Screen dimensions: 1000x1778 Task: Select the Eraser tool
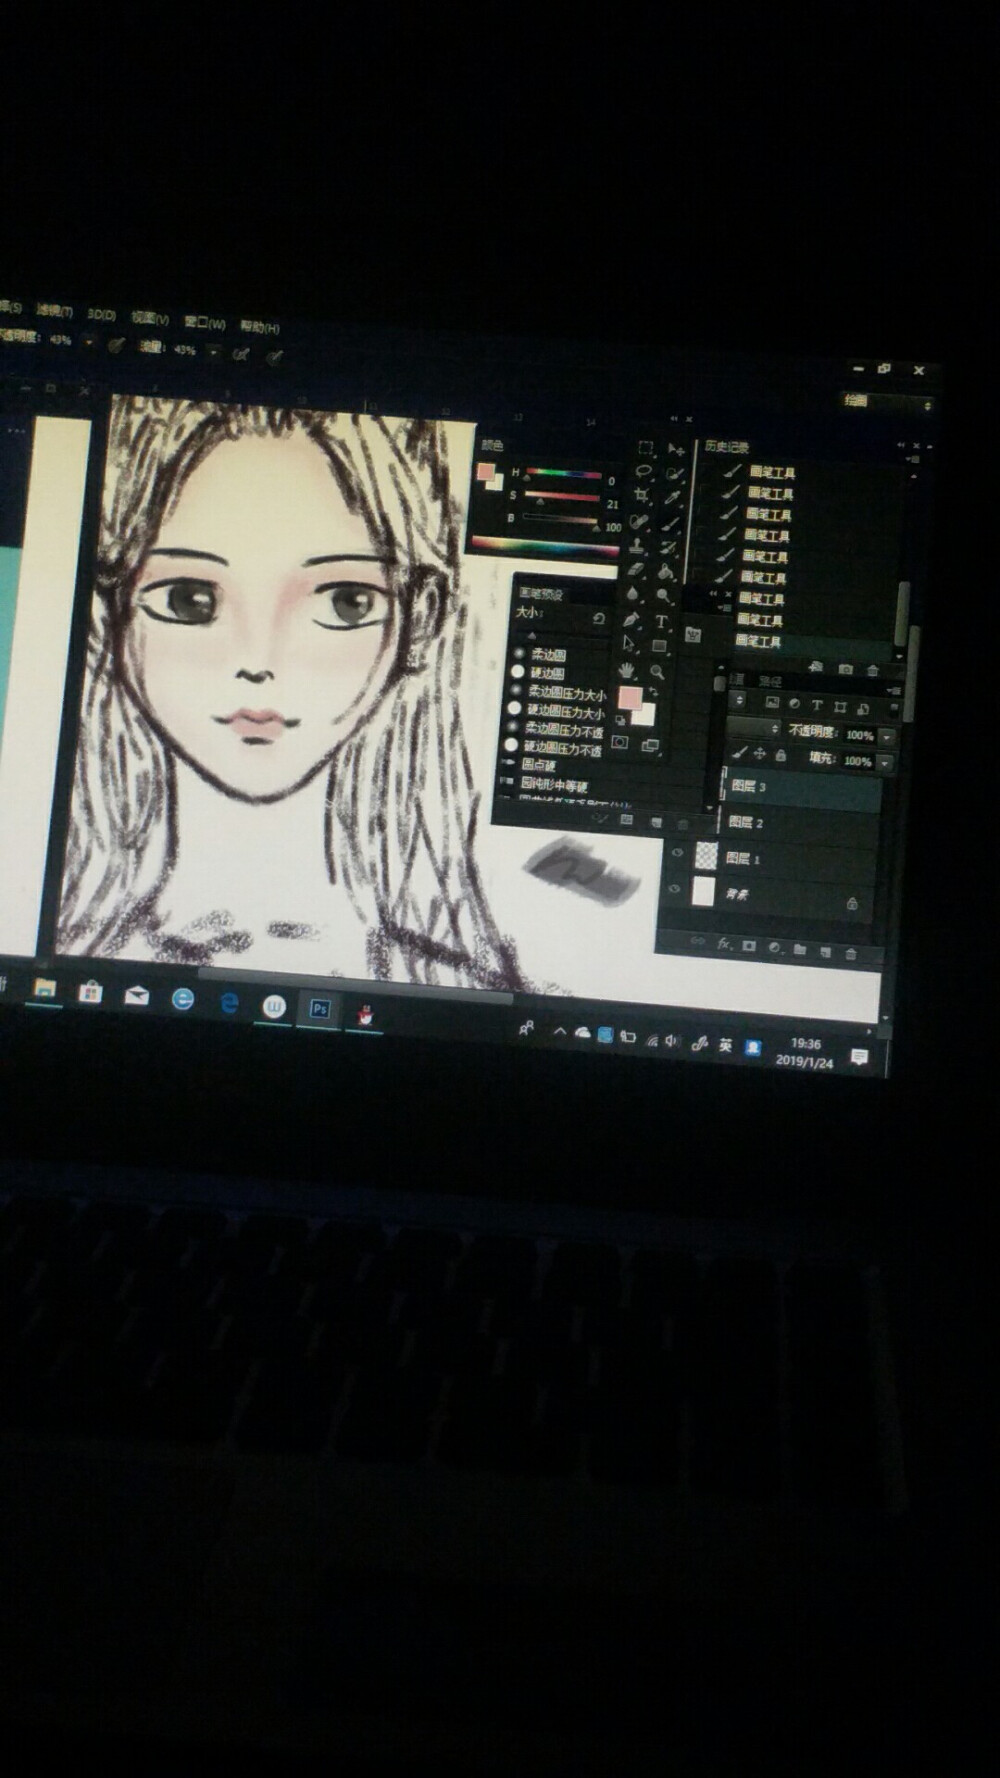click(x=636, y=570)
